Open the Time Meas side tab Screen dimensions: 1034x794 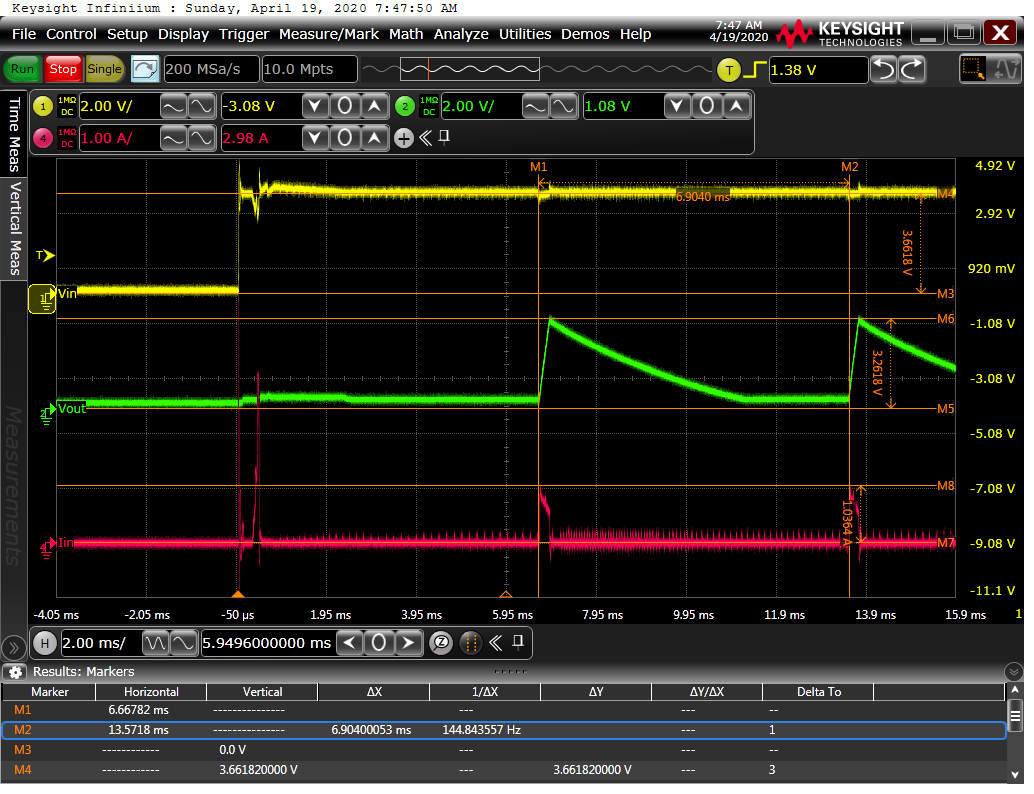(14, 134)
